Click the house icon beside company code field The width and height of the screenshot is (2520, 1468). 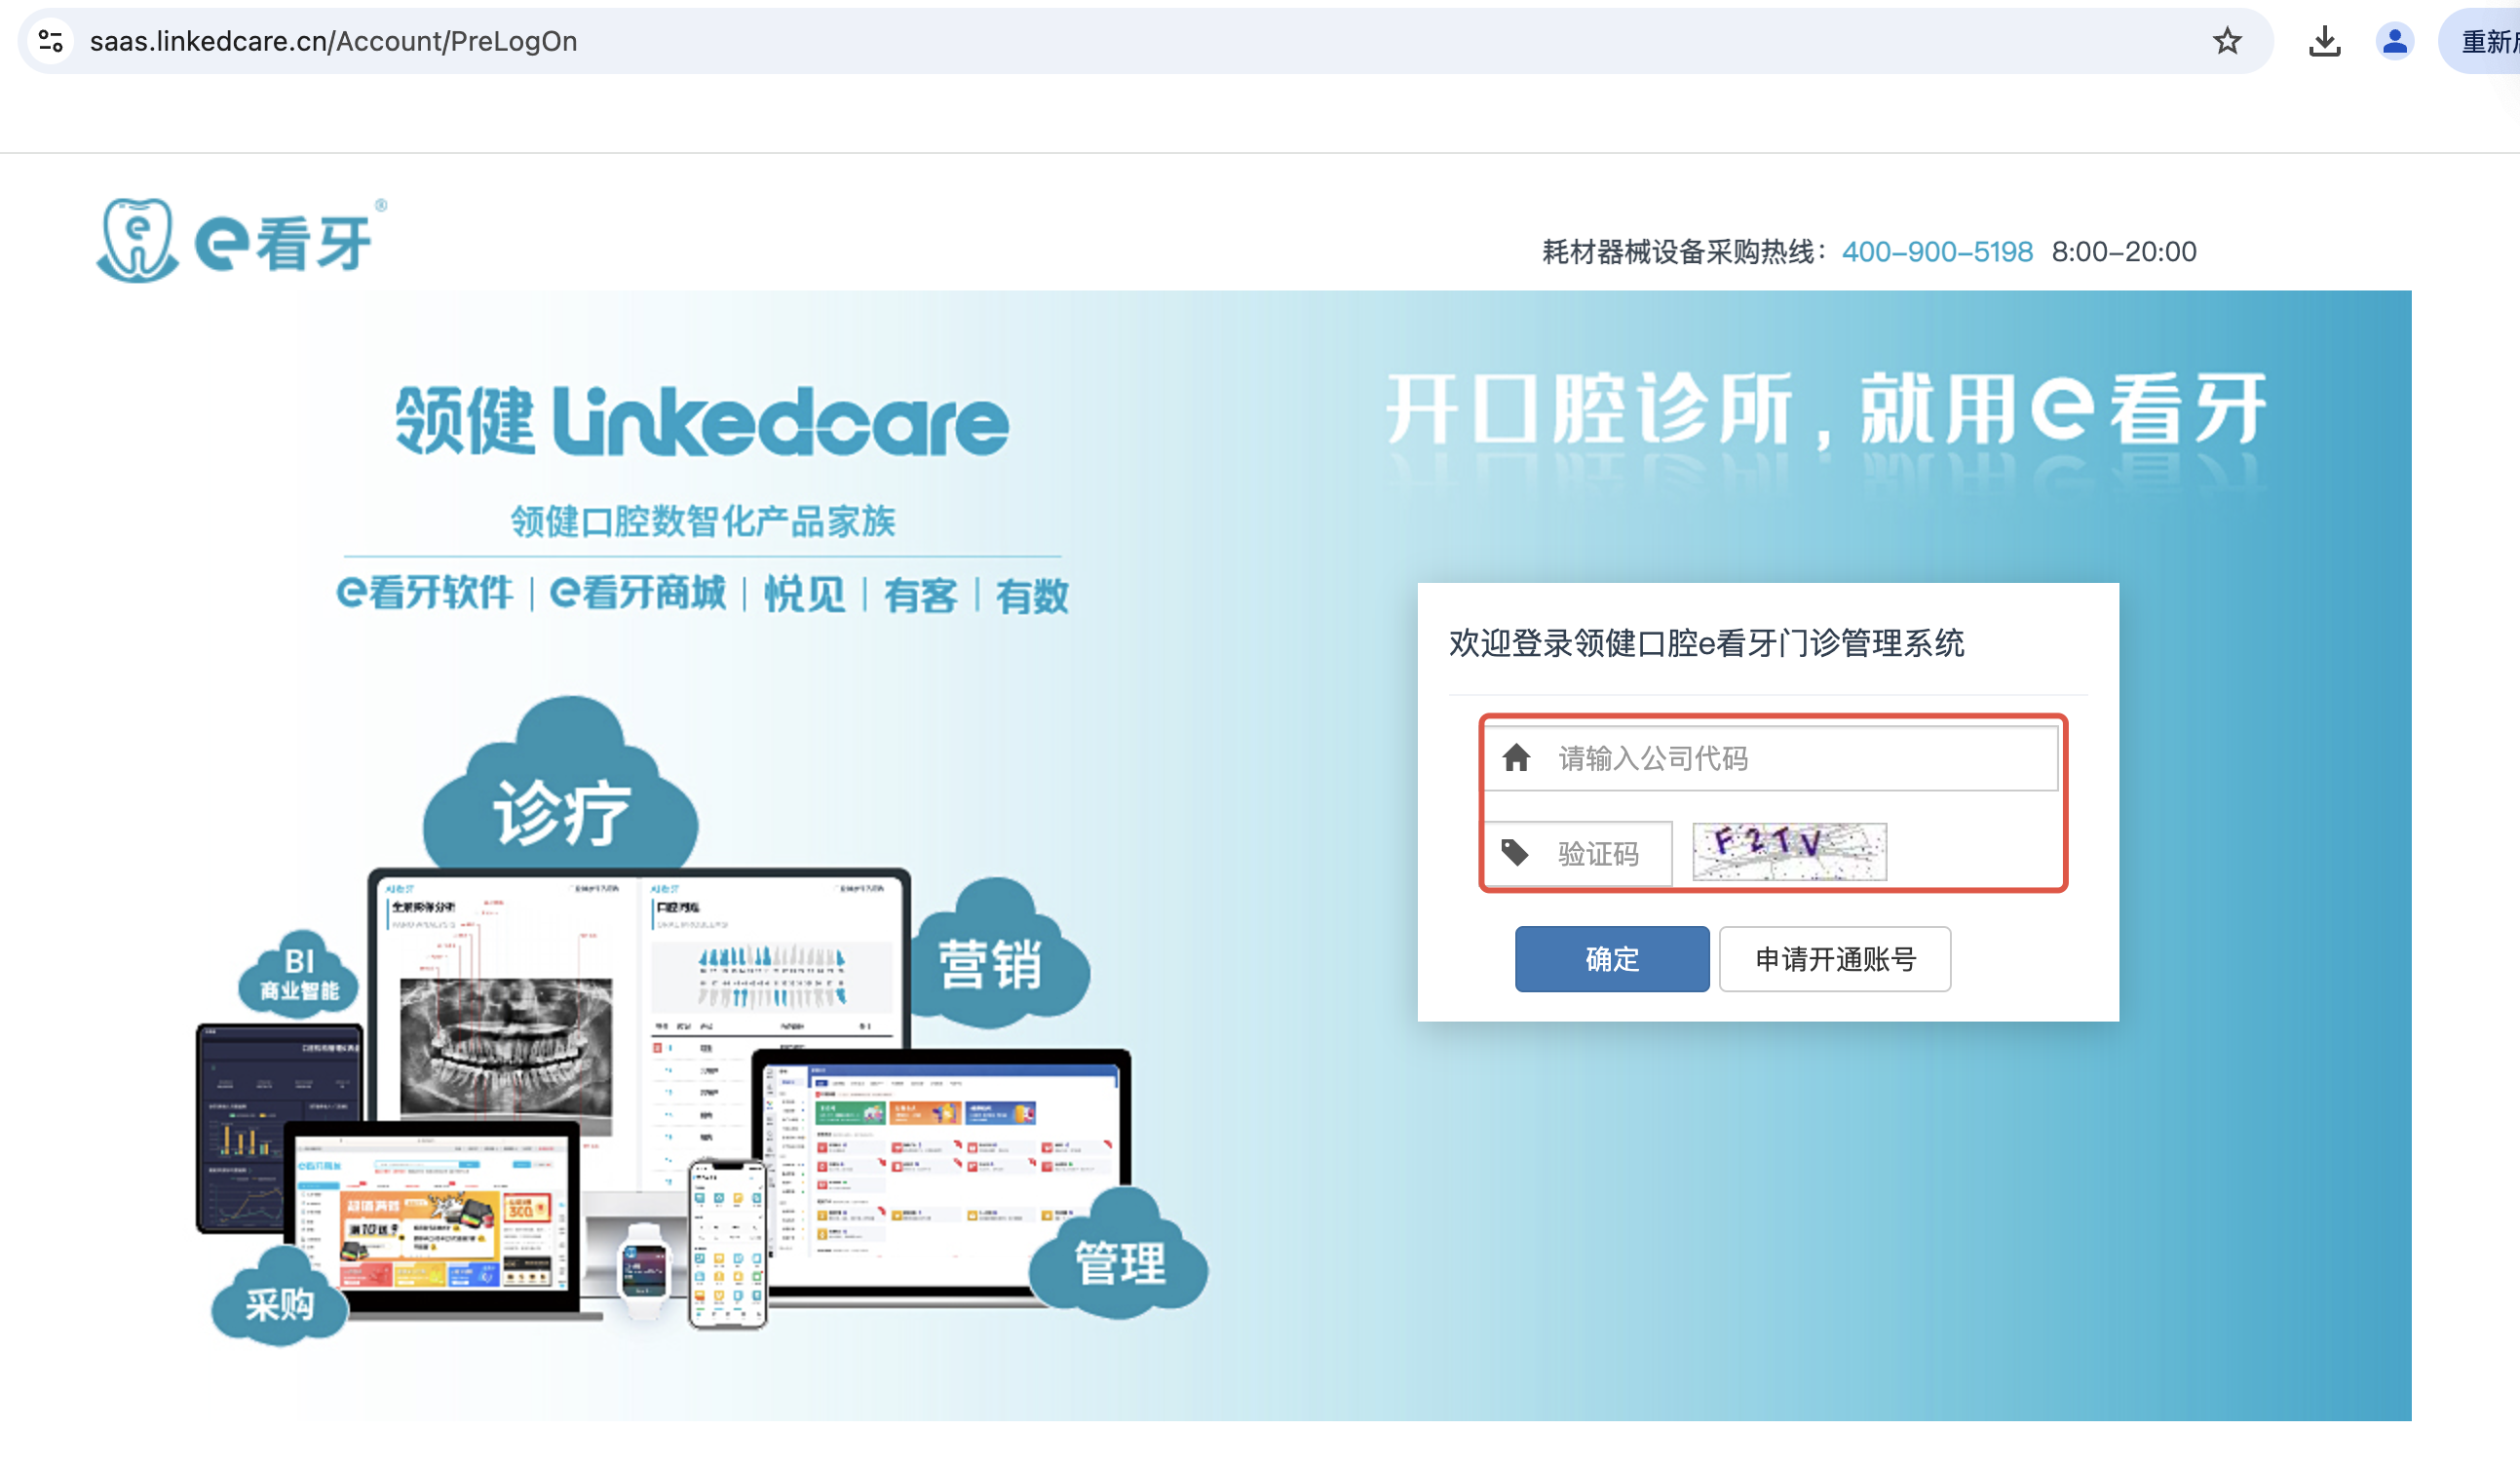click(1516, 758)
